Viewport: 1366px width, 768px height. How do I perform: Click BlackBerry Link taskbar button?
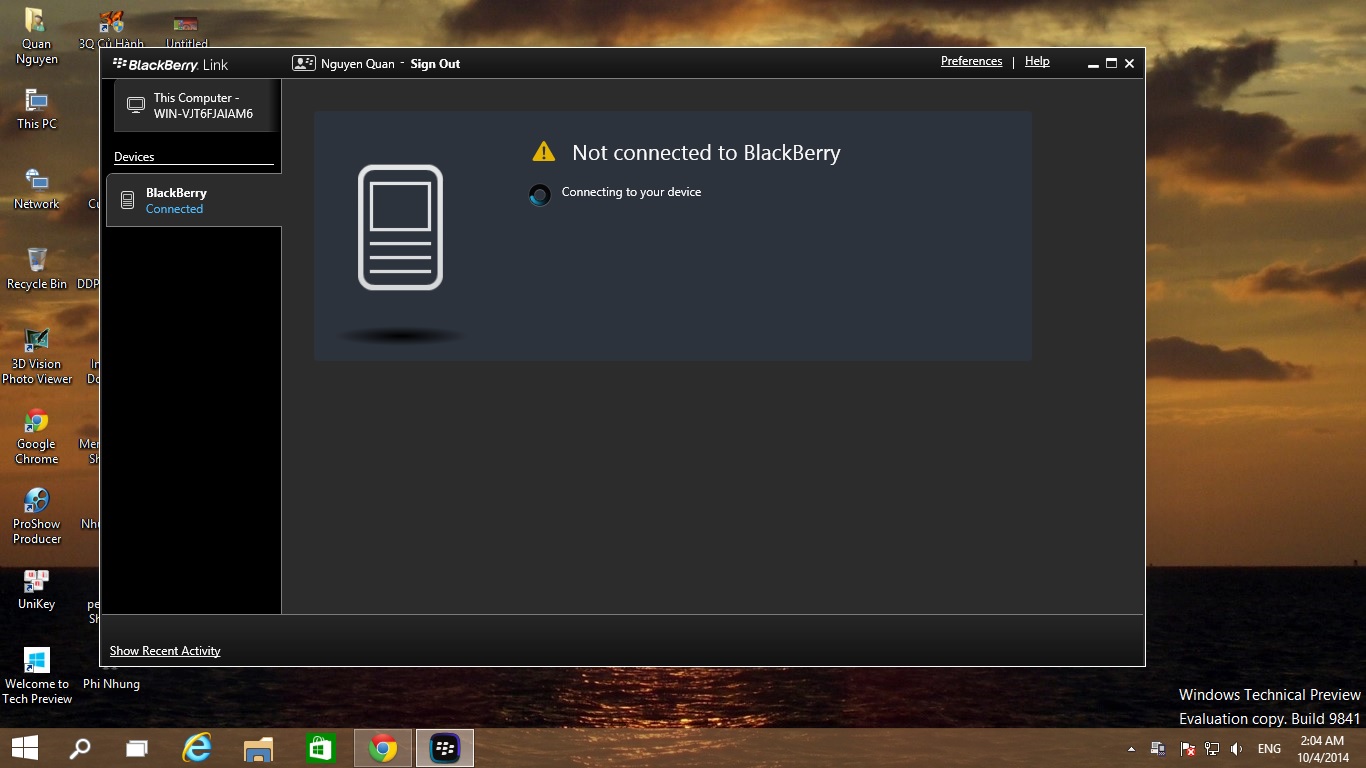click(x=445, y=748)
